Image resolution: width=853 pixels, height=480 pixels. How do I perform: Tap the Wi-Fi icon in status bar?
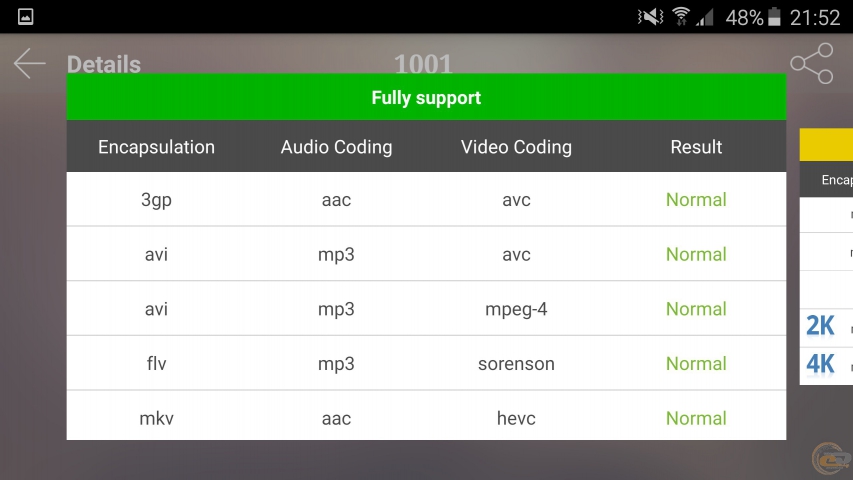coord(681,17)
